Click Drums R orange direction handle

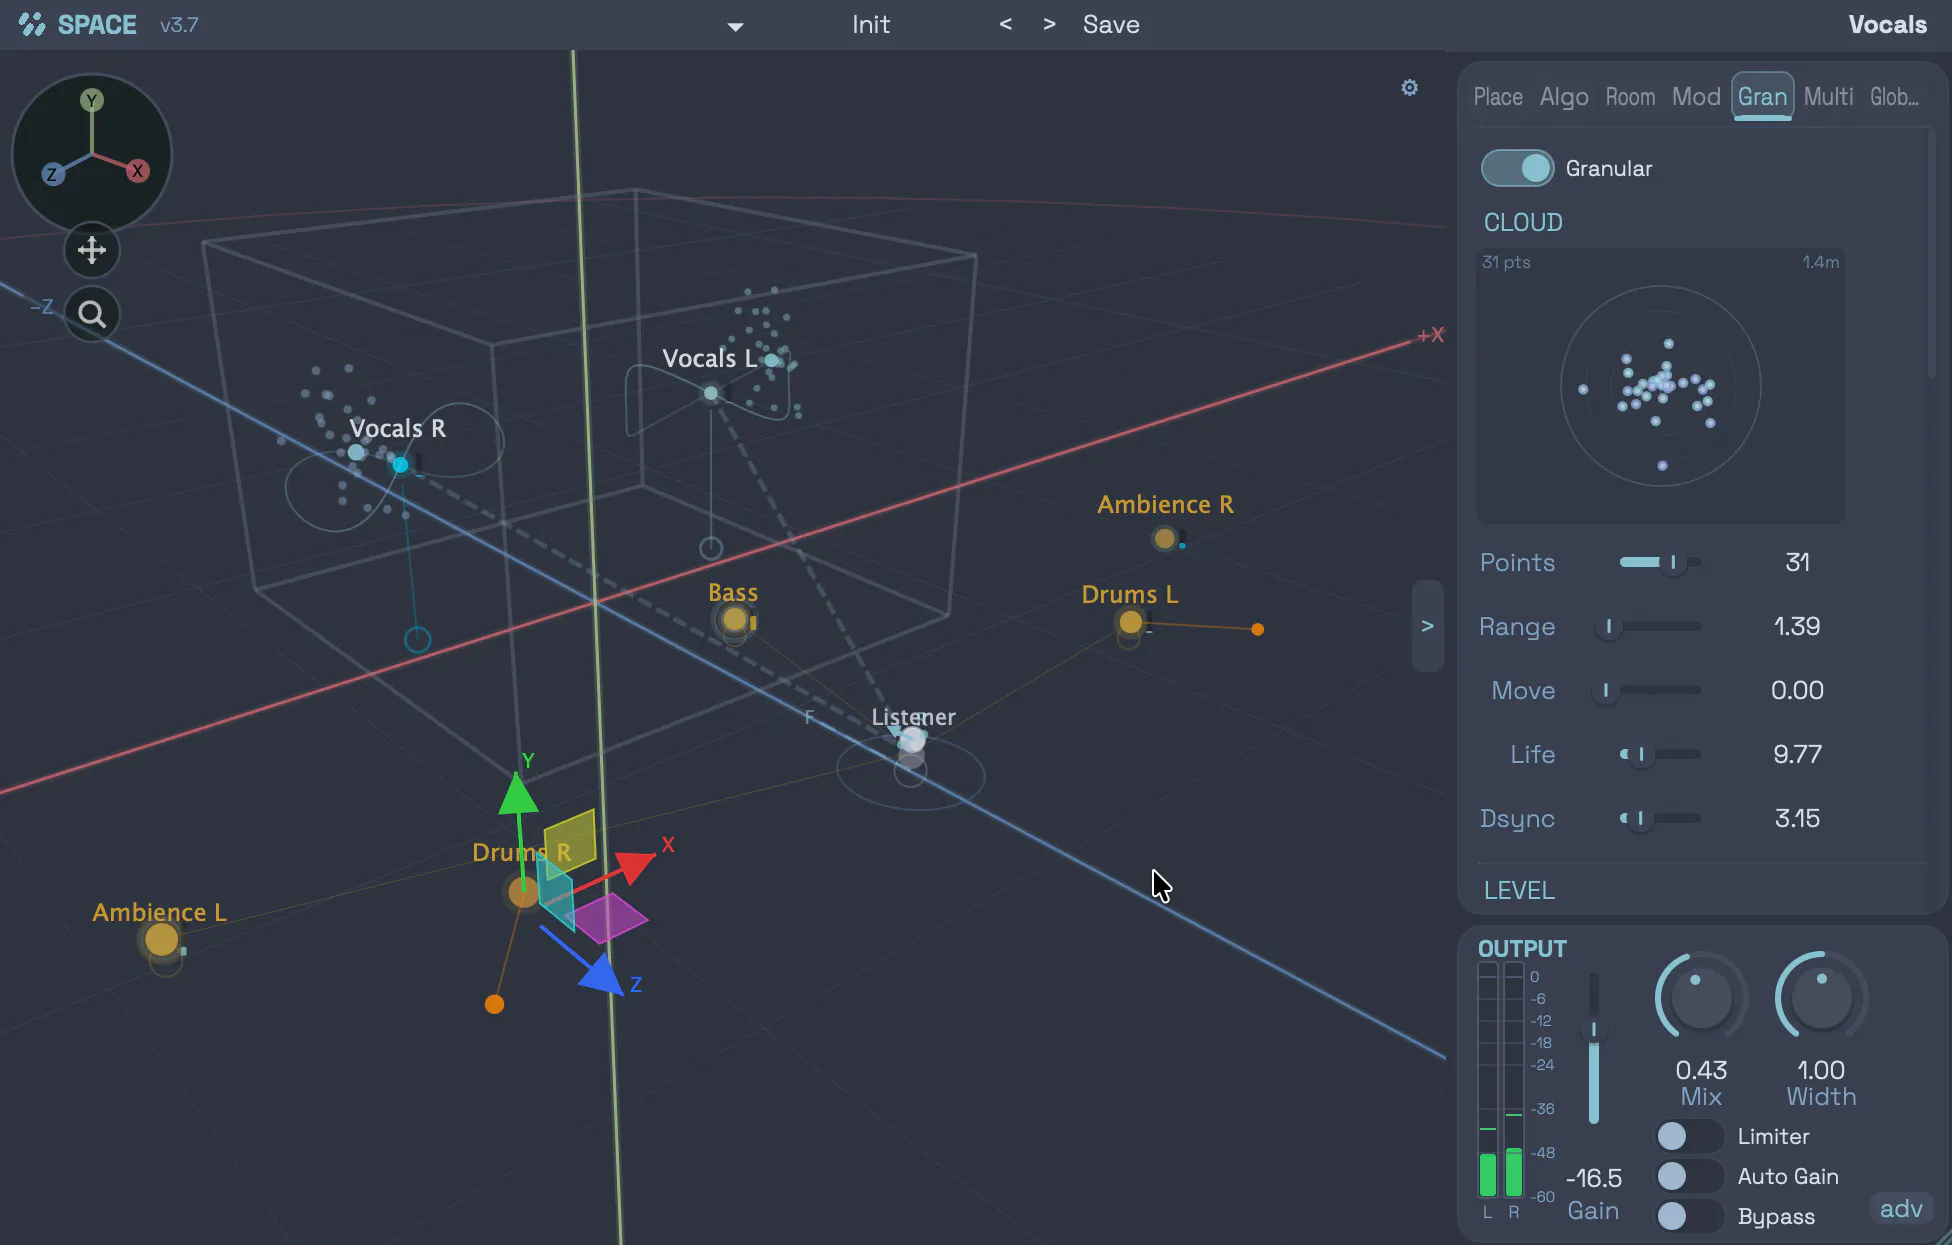pos(494,1004)
